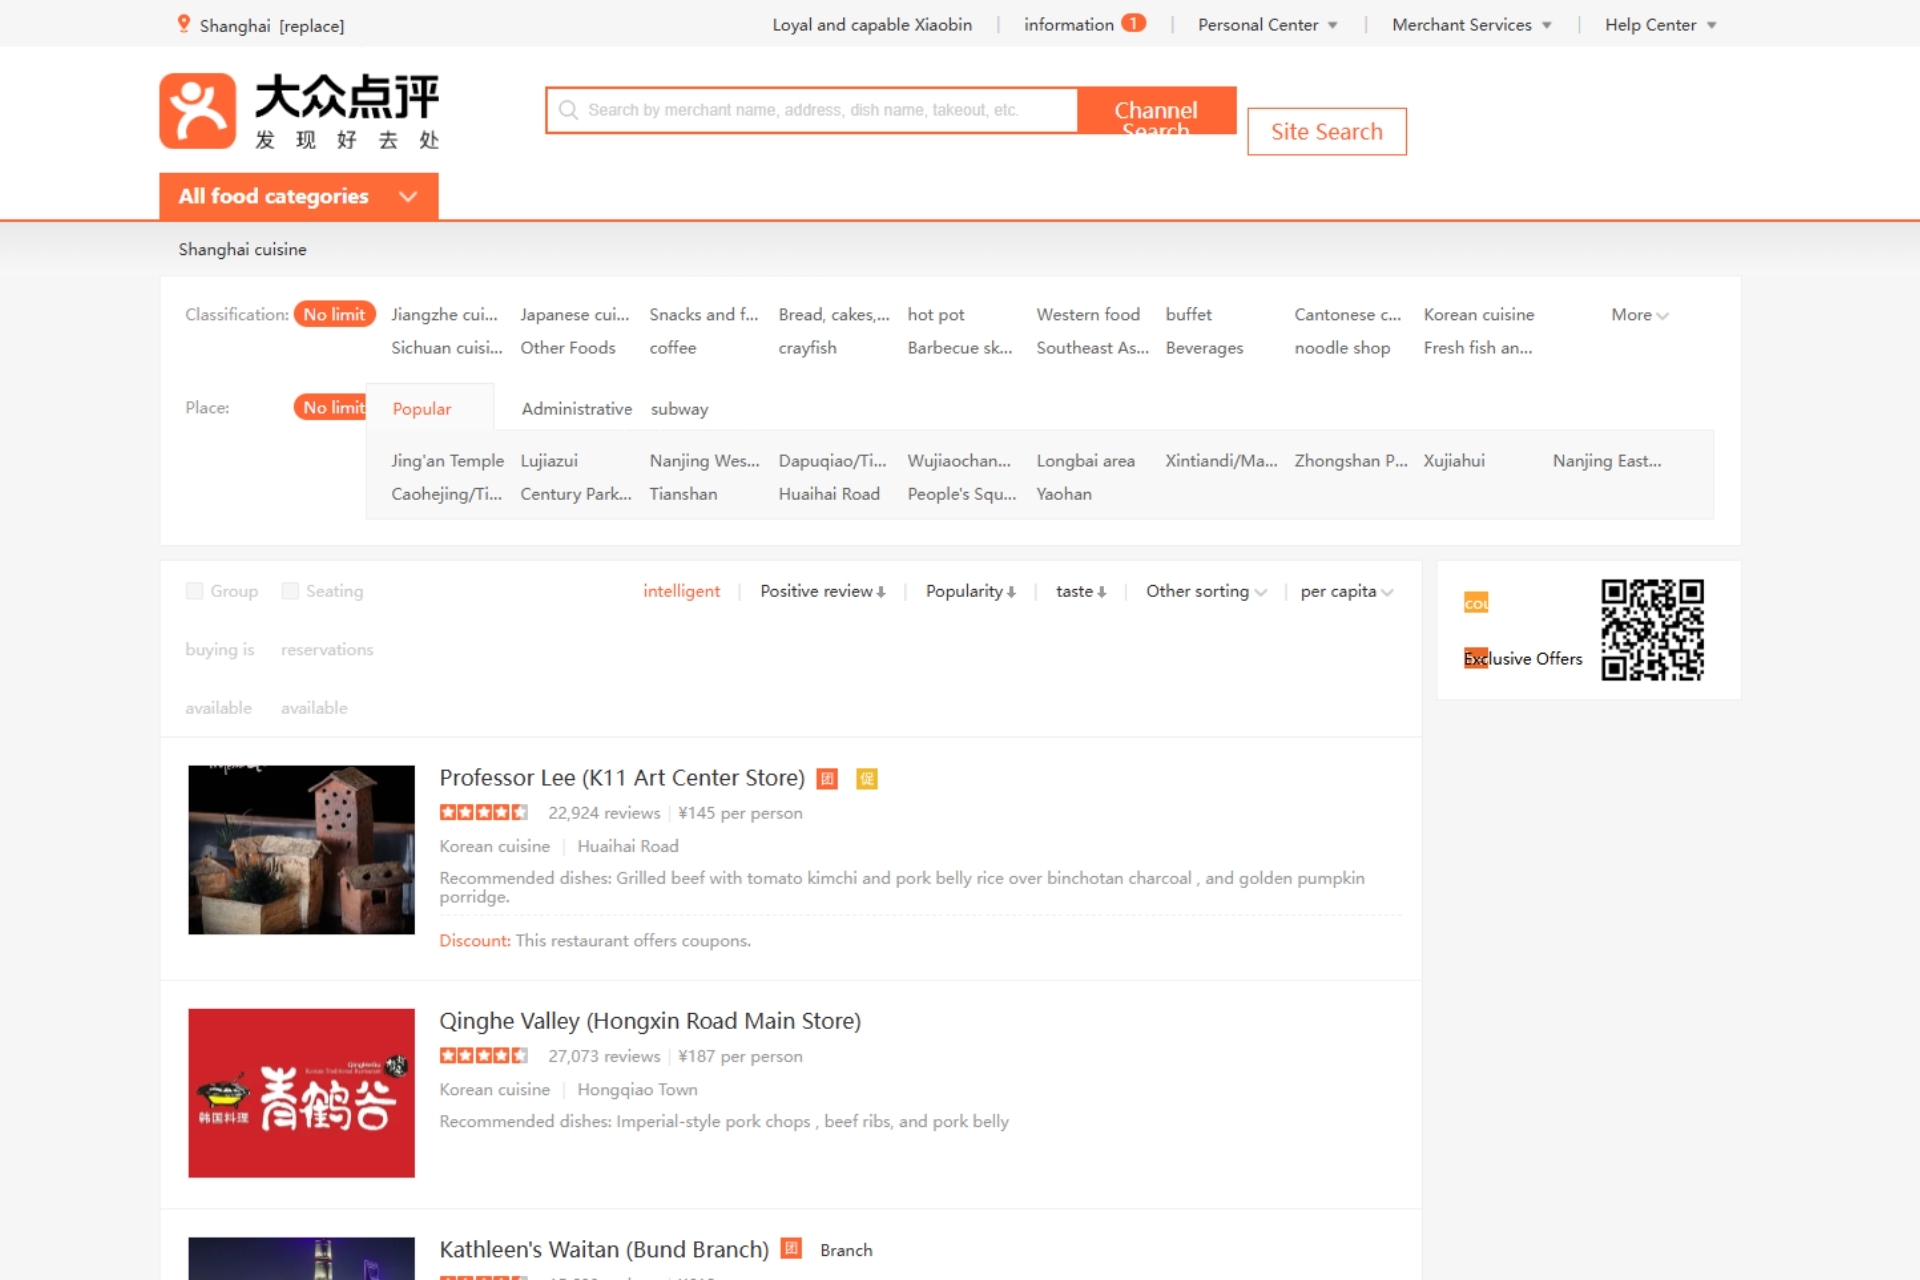Select the location pin icon beside Shanghai
1920x1280 pixels.
coord(183,23)
